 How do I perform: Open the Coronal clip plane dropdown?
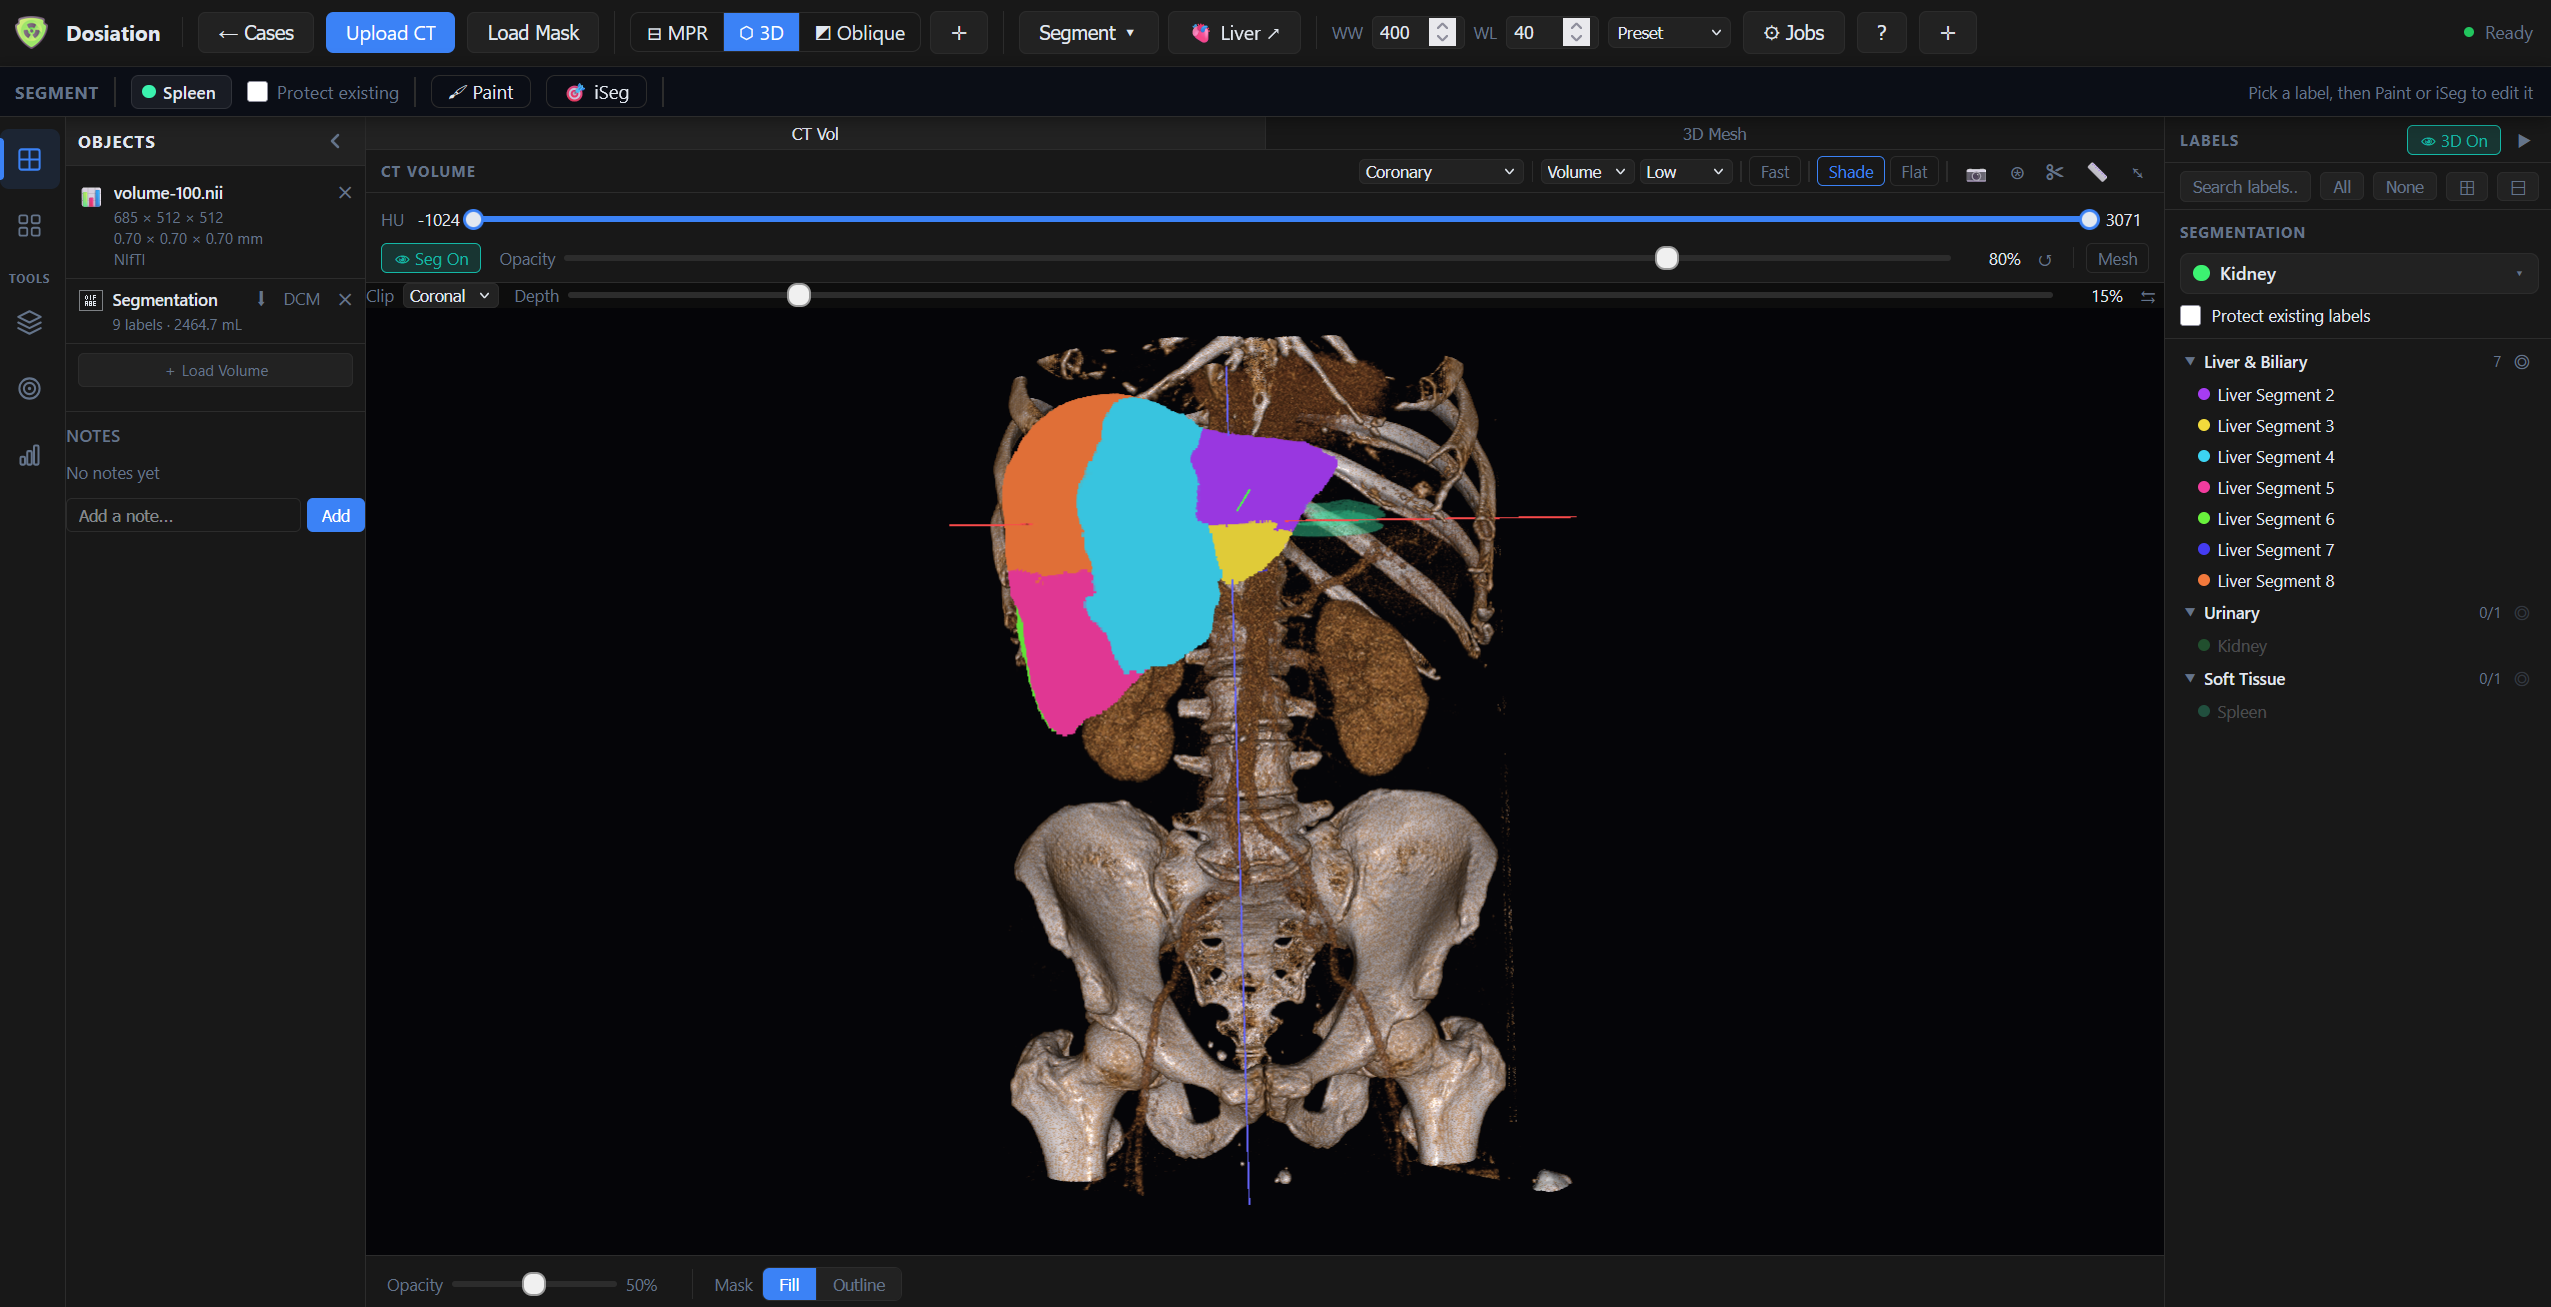(450, 296)
